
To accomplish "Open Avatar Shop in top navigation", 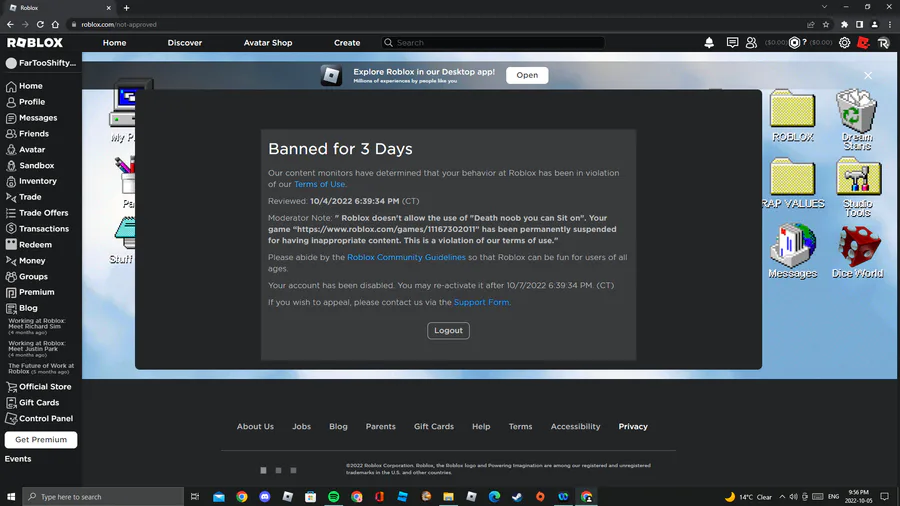I will pos(268,42).
